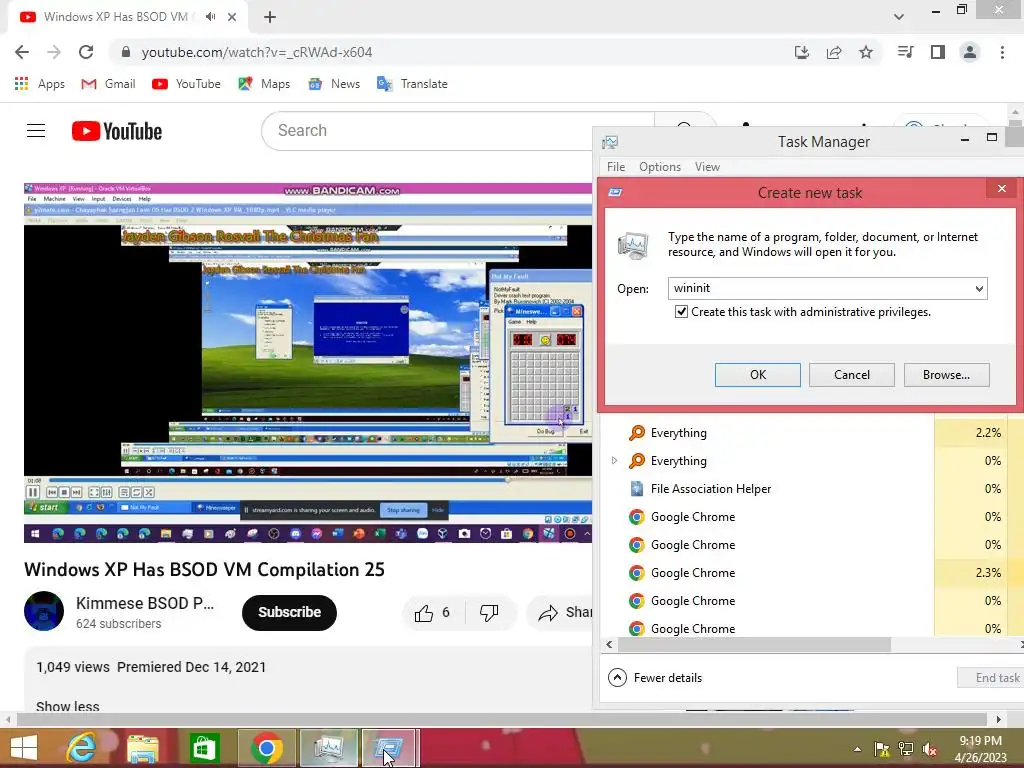Image resolution: width=1024 pixels, height=768 pixels.
Task: Open the YouTube bookmark
Action: pos(186,84)
